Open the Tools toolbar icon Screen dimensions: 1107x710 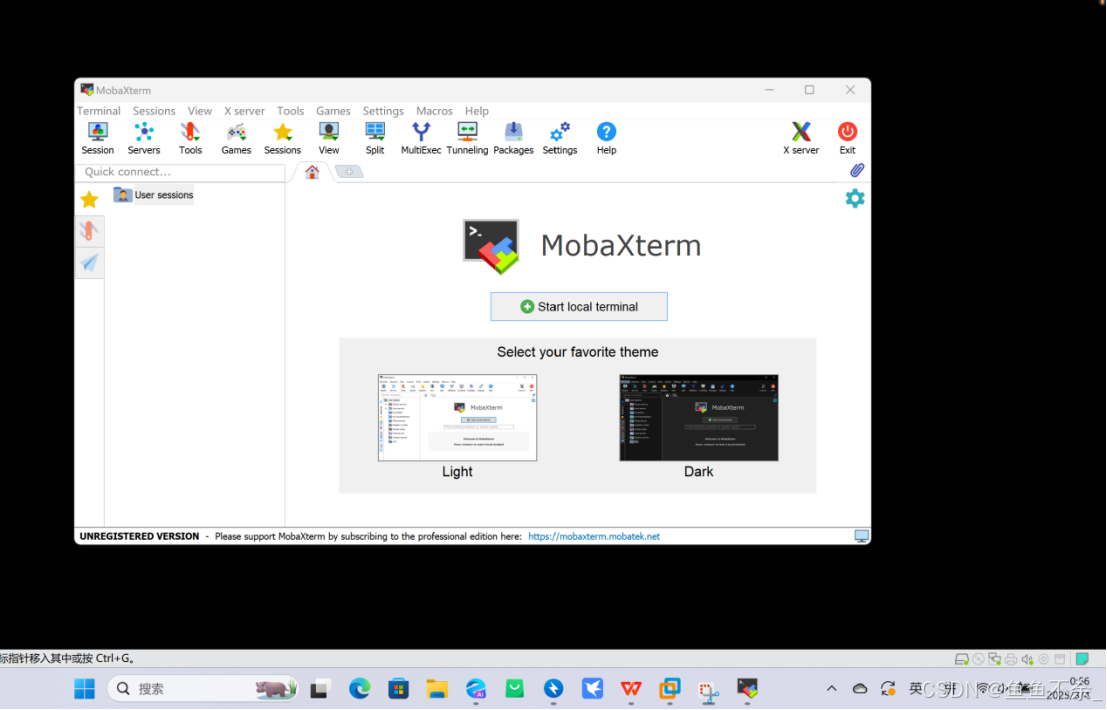click(190, 138)
